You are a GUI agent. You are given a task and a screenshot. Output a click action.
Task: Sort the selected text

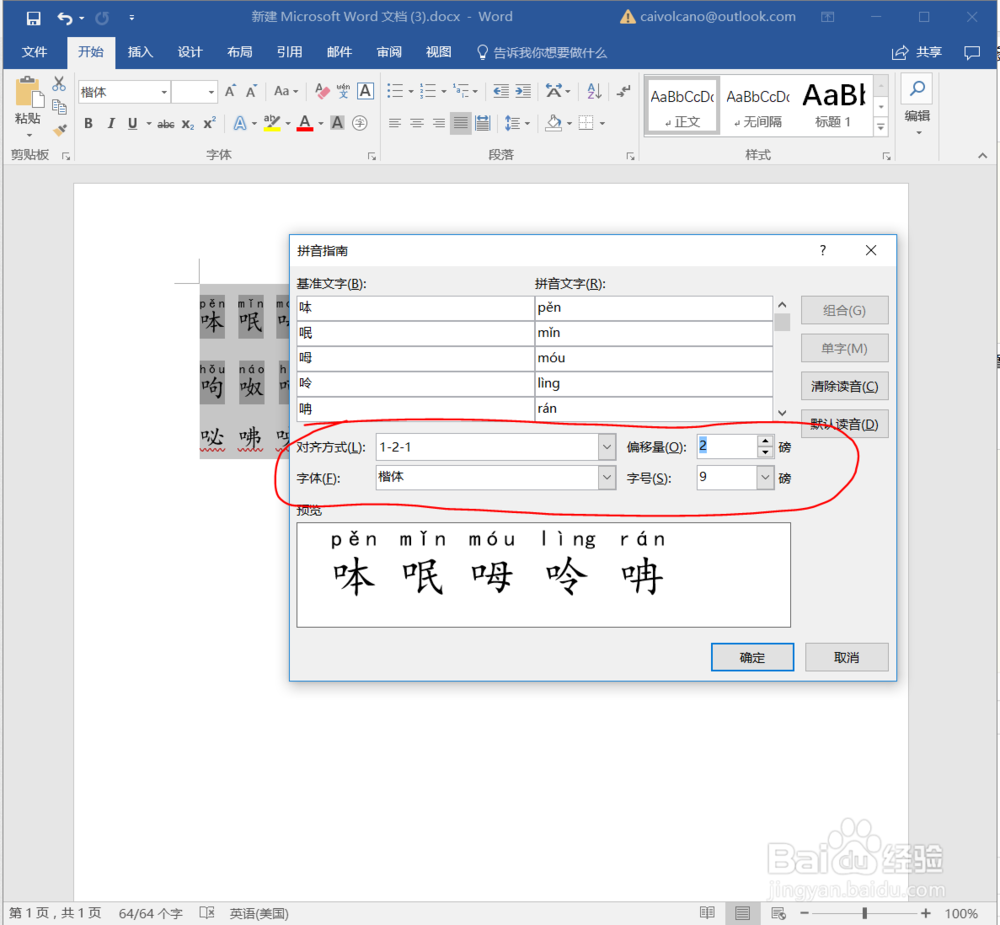click(594, 91)
